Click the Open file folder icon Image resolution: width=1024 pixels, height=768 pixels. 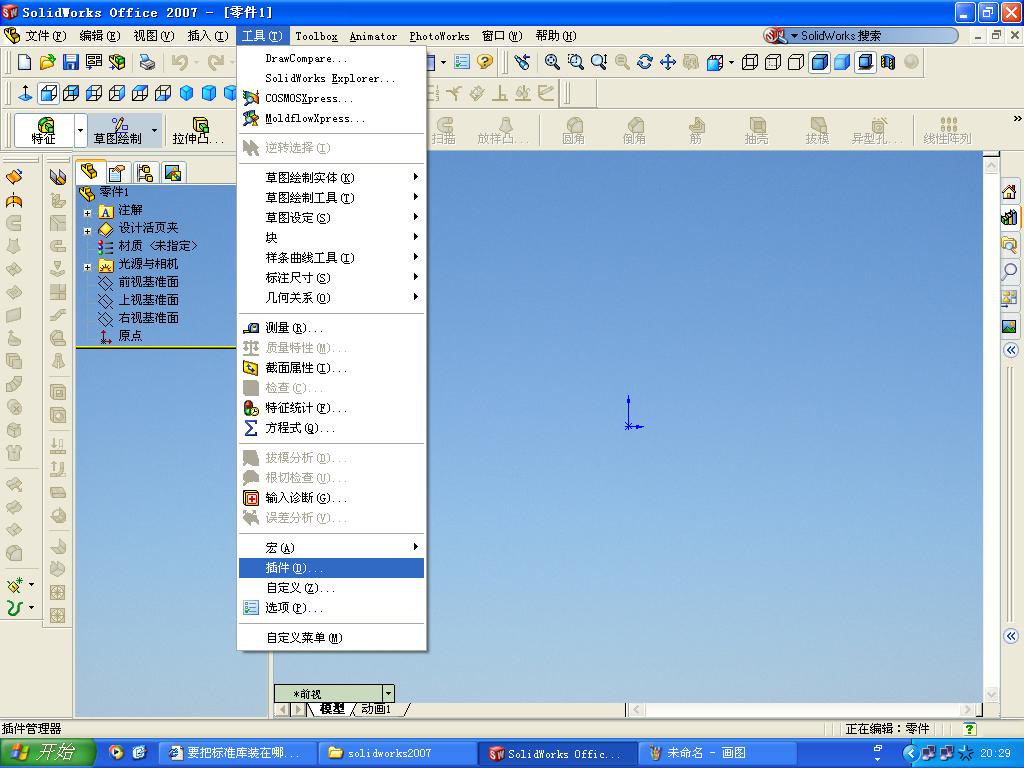click(47, 62)
